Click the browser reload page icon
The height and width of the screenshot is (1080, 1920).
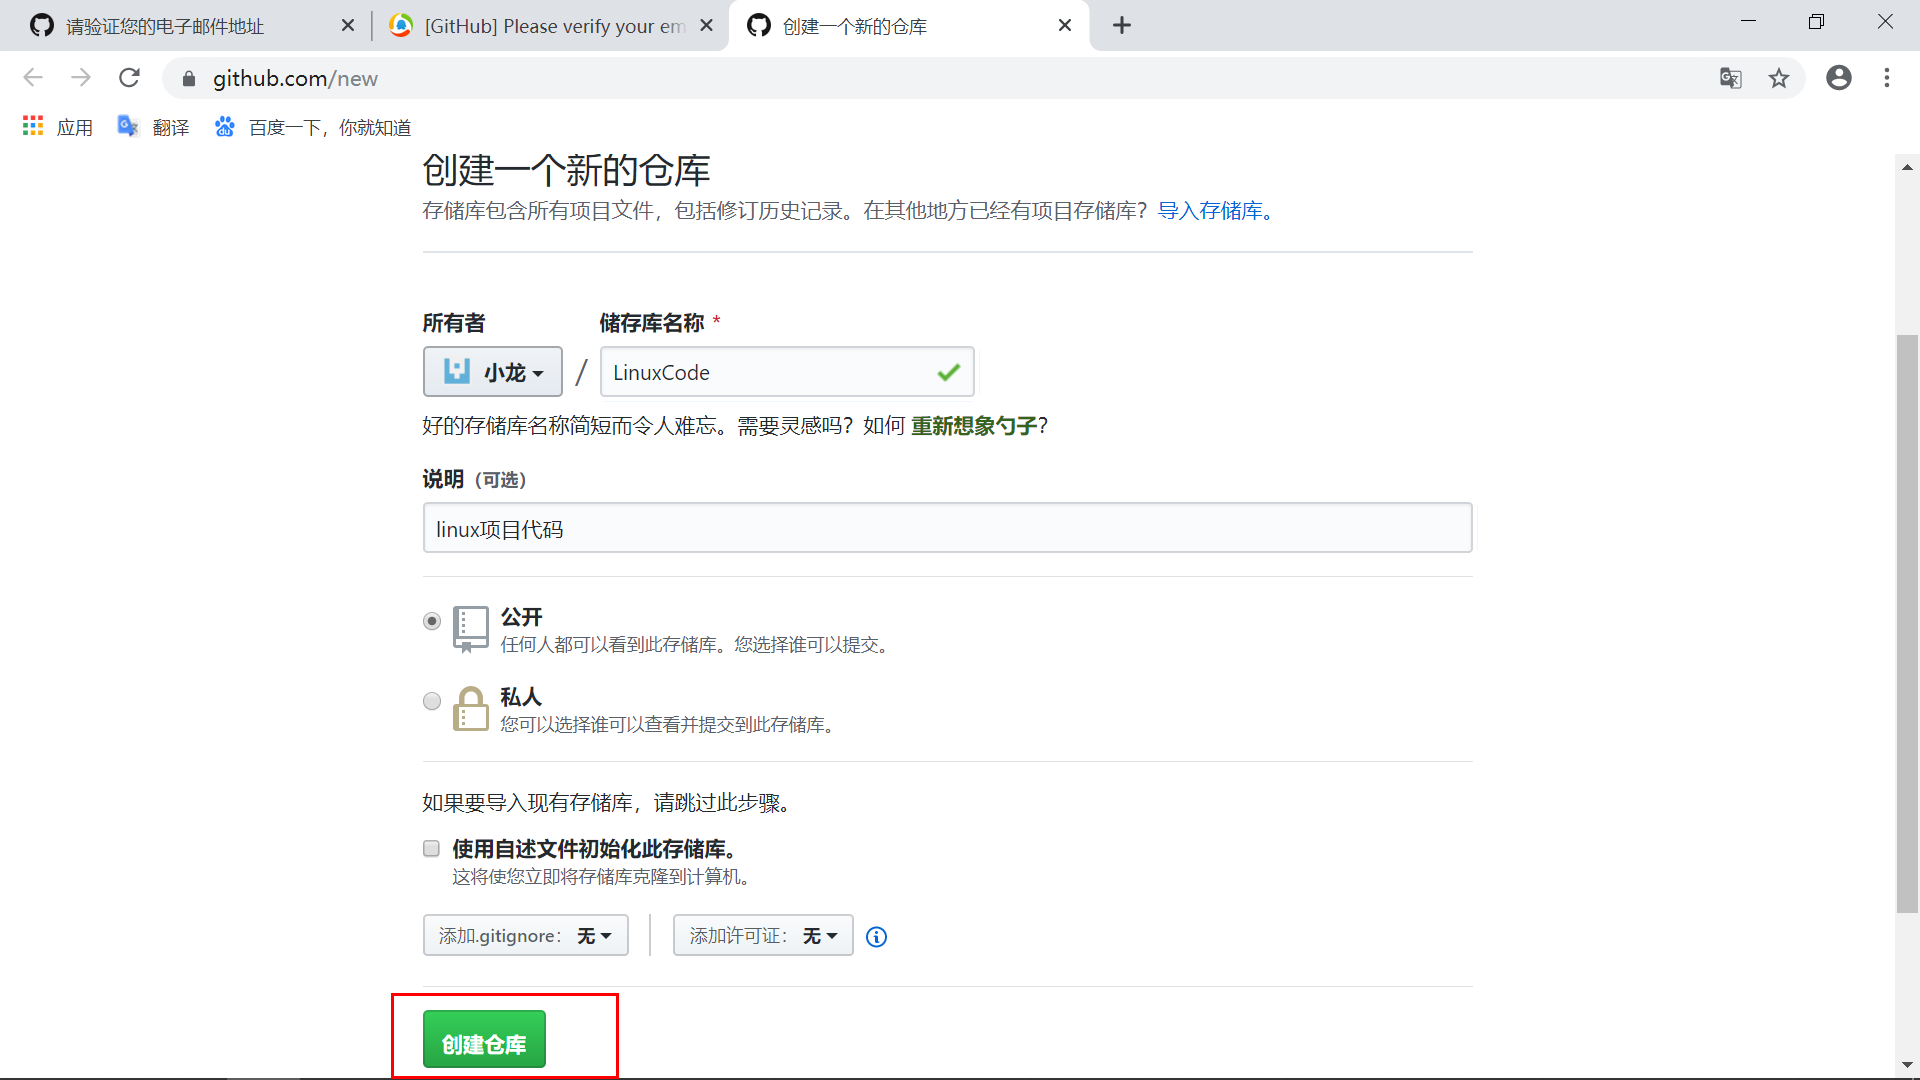(129, 78)
